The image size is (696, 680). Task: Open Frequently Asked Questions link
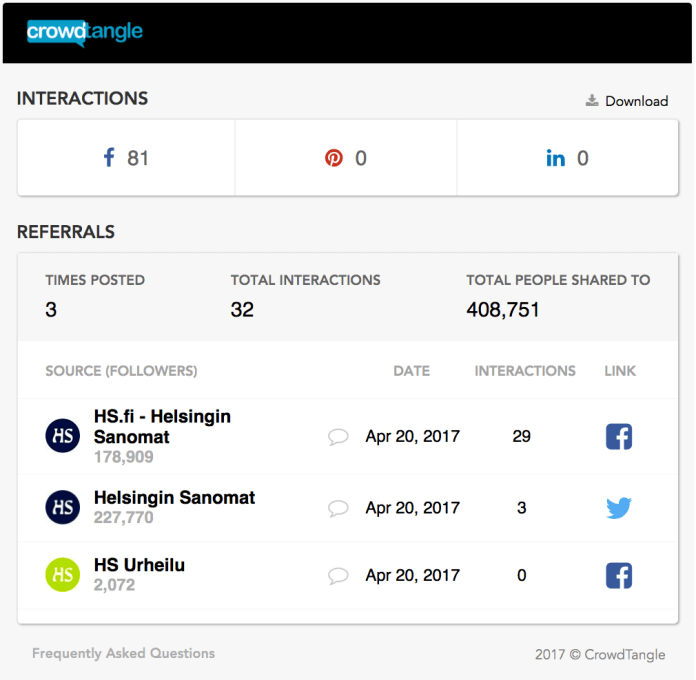pos(123,653)
